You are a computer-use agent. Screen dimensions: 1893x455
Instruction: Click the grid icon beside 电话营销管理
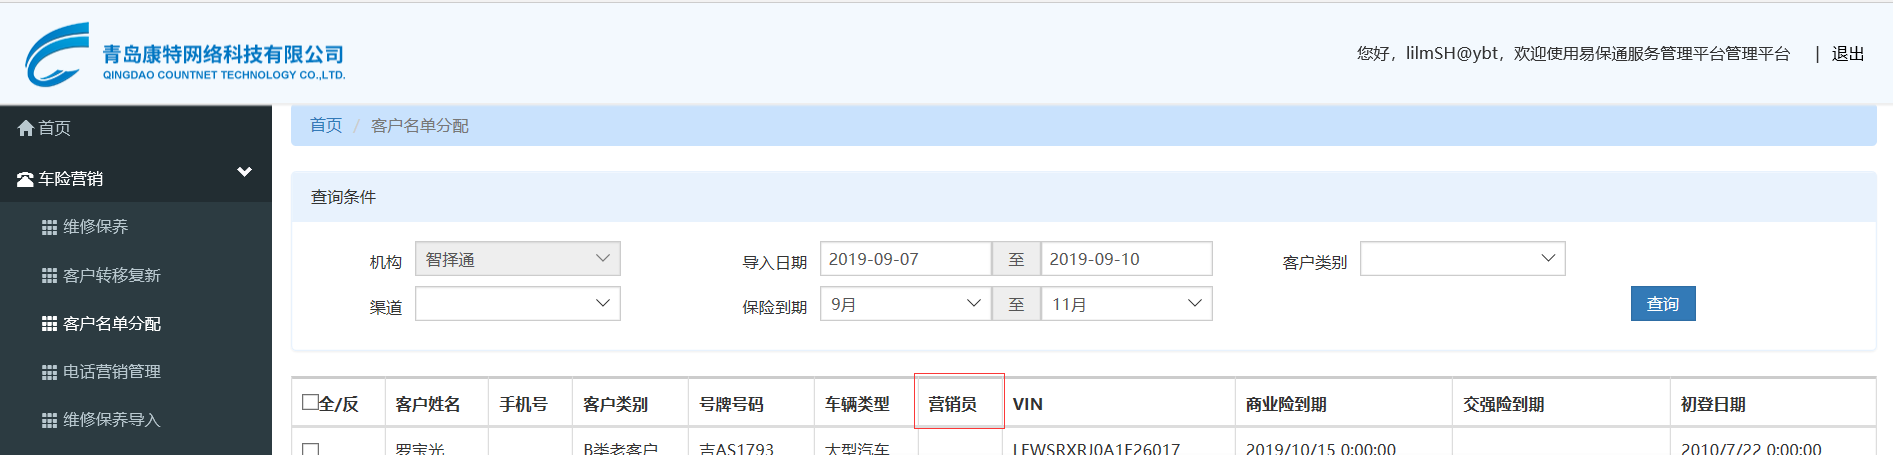(x=49, y=372)
